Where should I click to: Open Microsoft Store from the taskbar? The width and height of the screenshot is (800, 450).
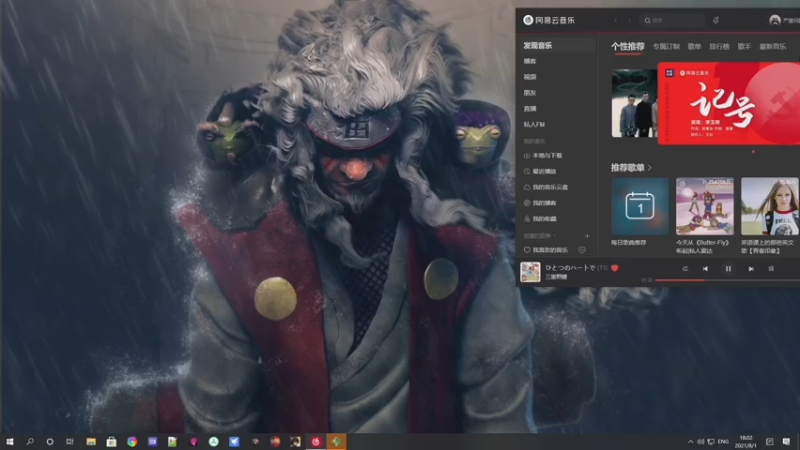(111, 441)
